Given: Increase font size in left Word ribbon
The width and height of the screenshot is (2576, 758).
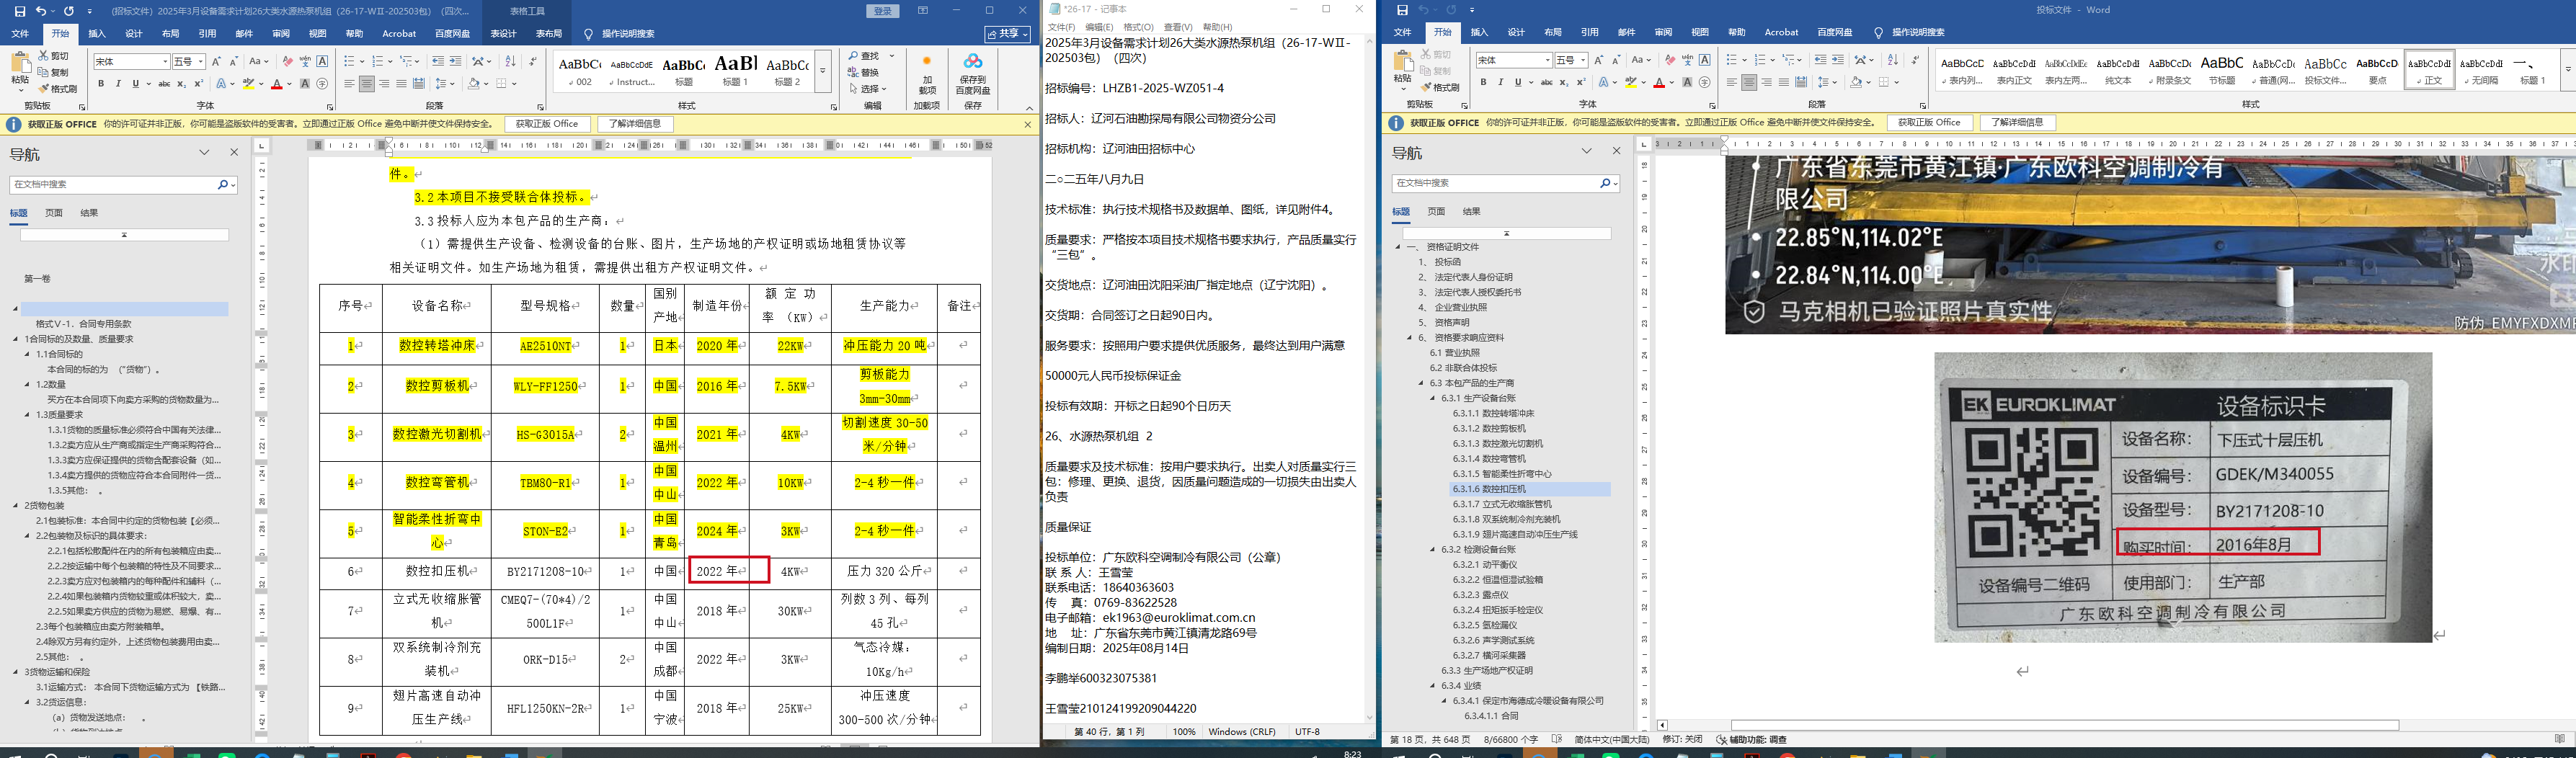Looking at the screenshot, I should coord(216,62).
